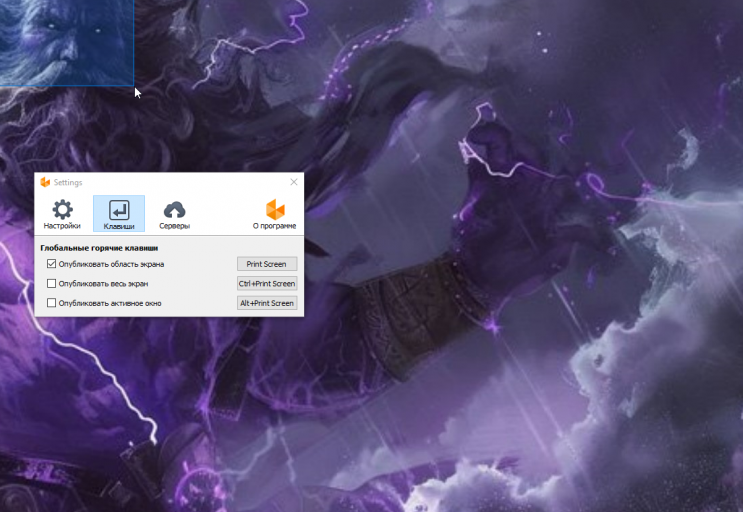Click the Settings window title text
The height and width of the screenshot is (512, 743).
pyautogui.click(x=68, y=182)
